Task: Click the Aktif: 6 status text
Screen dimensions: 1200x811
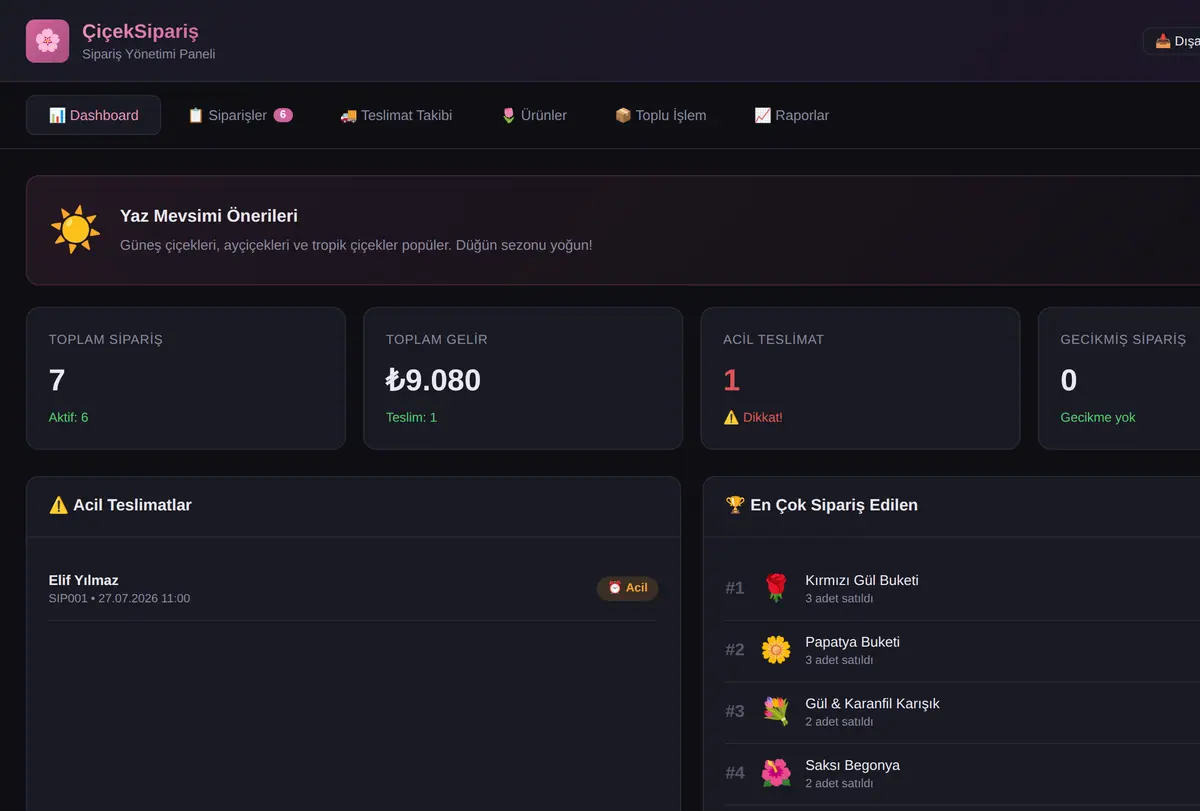Action: pyautogui.click(x=68, y=417)
